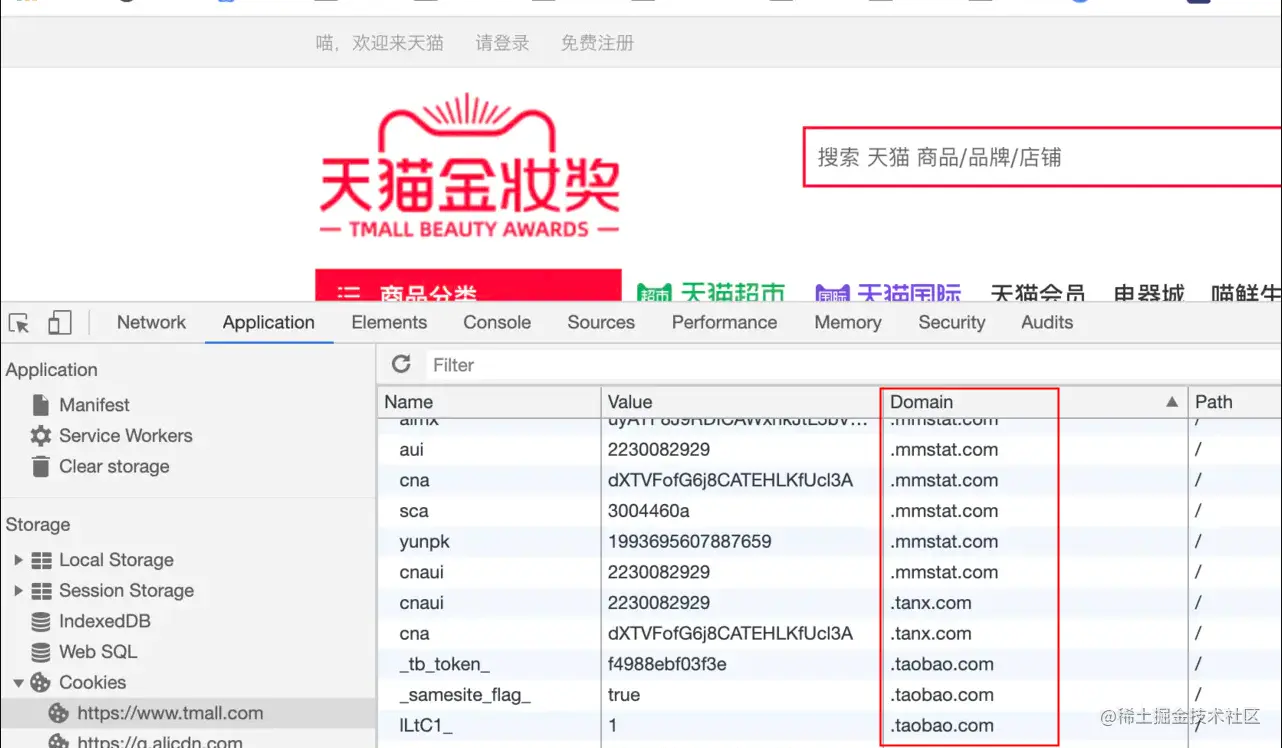The image size is (1282, 748).
Task: Sort cookies by the Domain column header
Action: 1034,402
